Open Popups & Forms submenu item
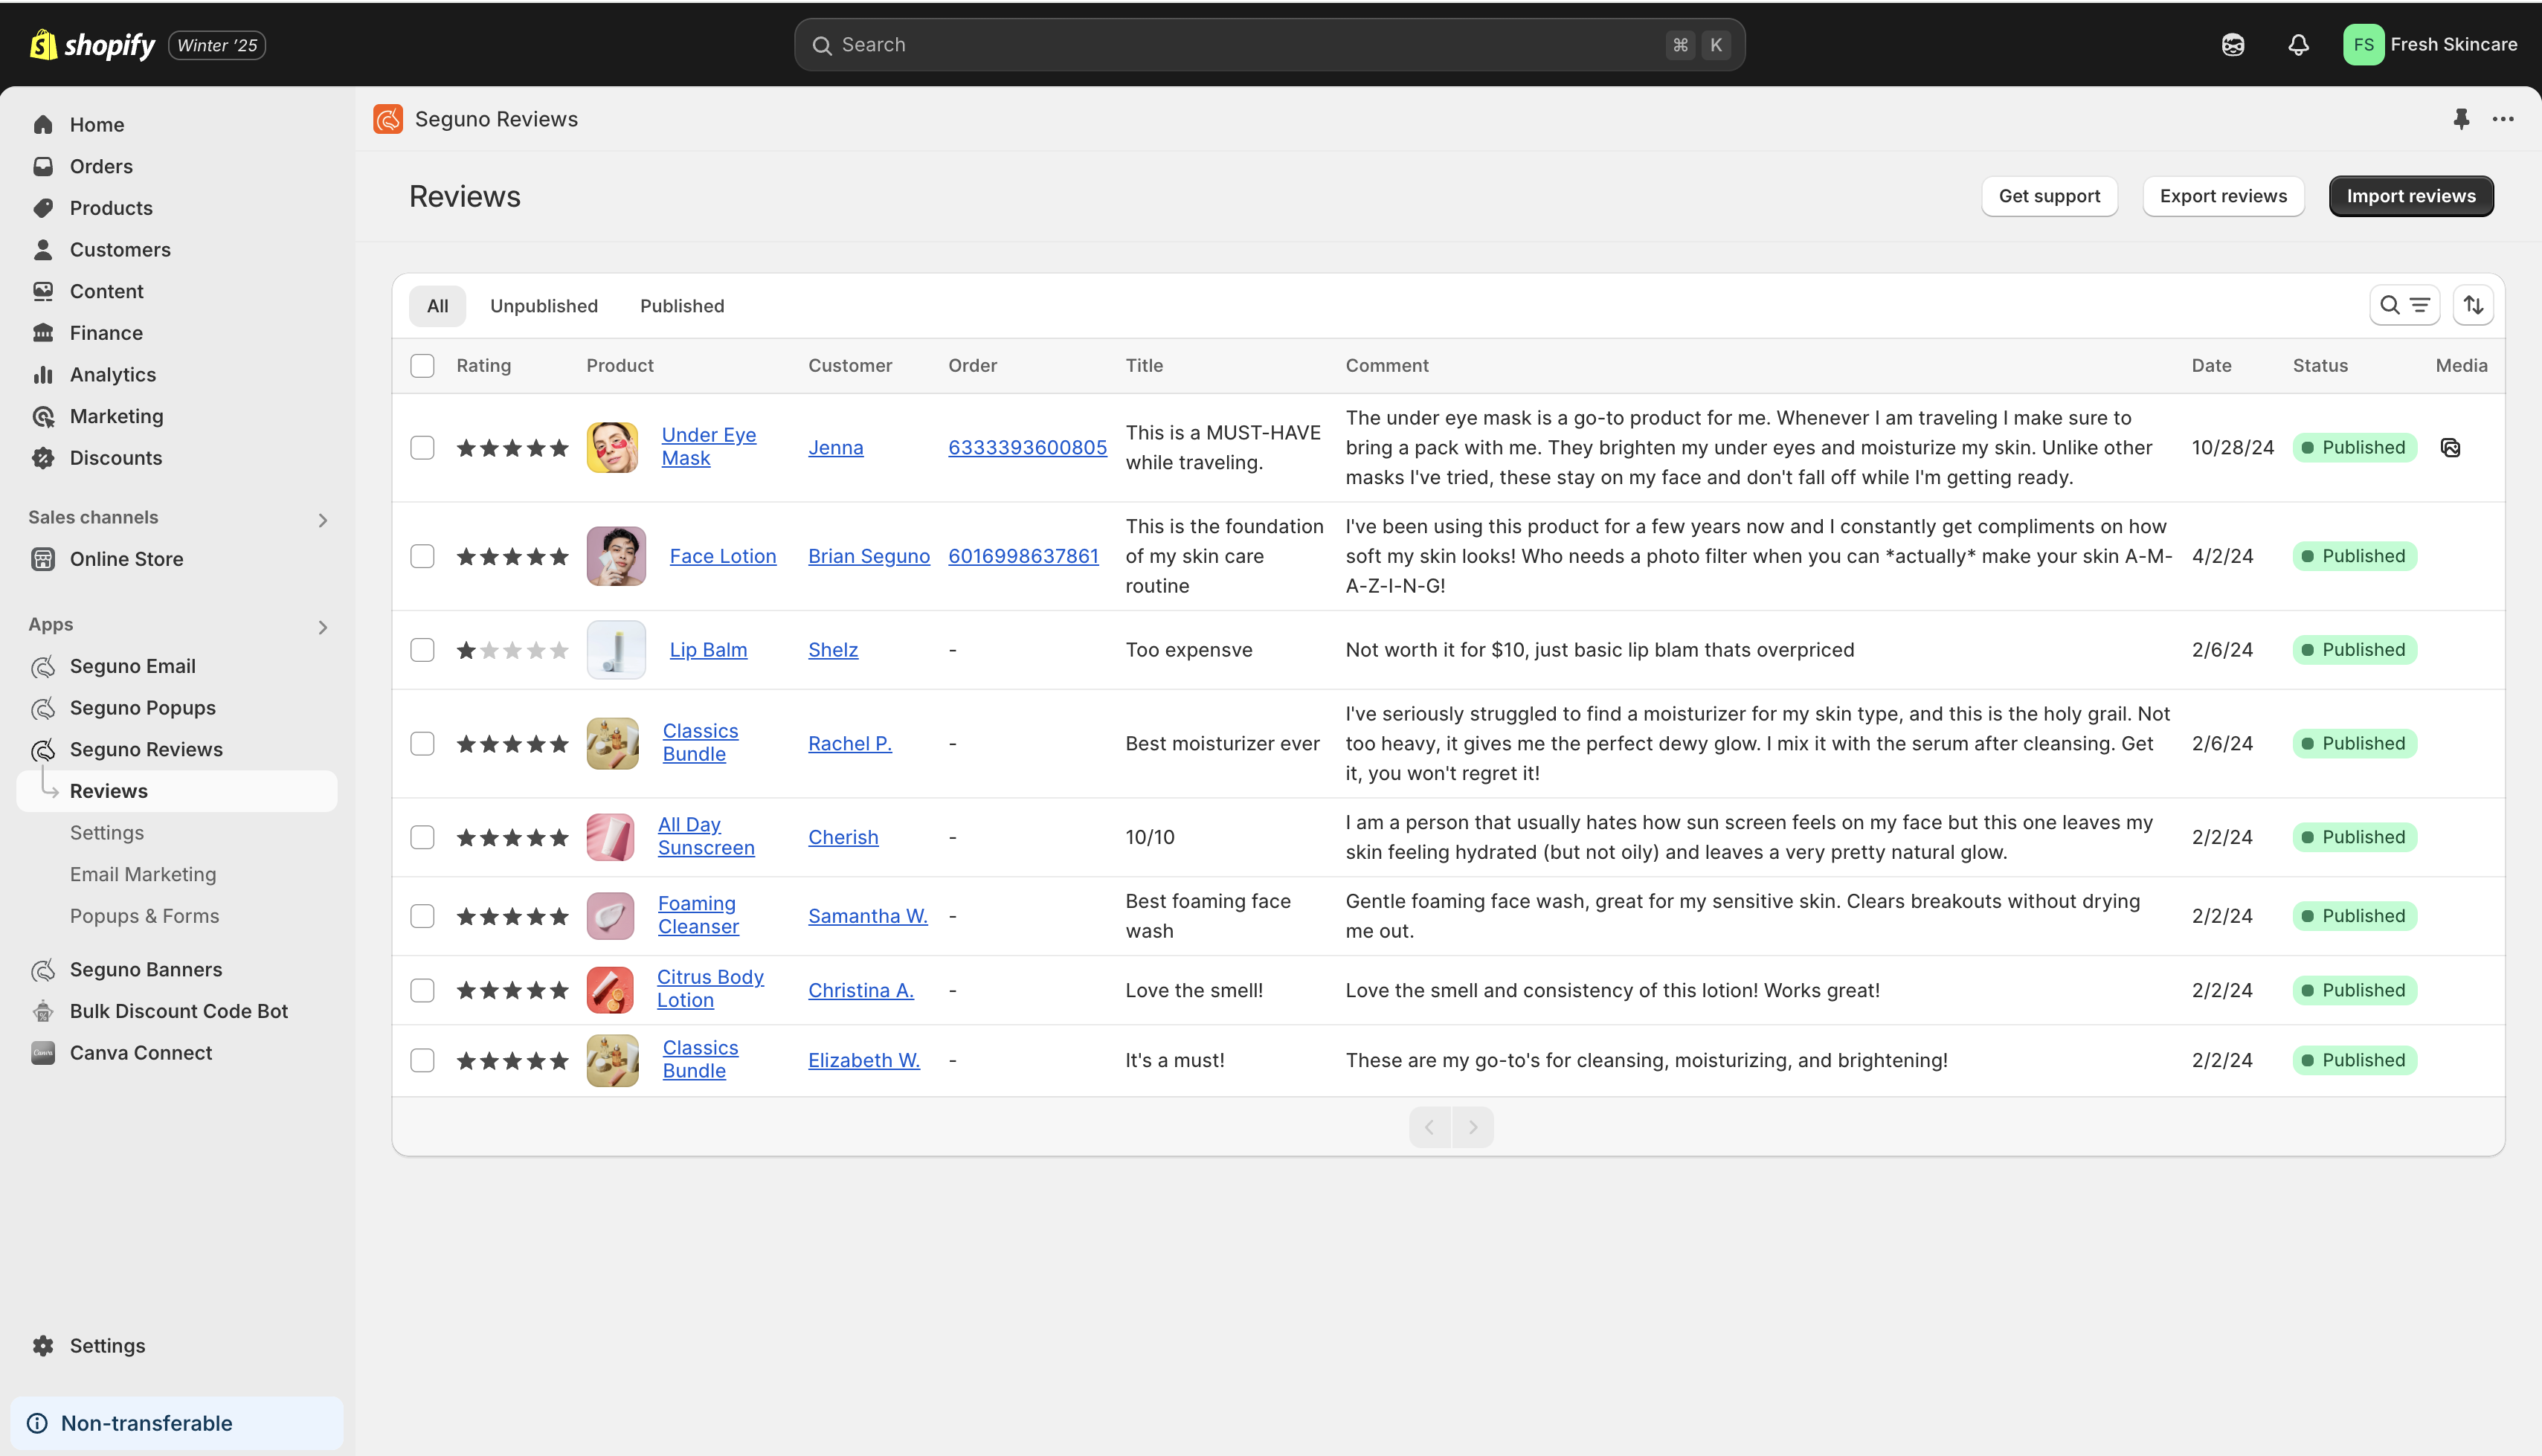 (x=145, y=916)
